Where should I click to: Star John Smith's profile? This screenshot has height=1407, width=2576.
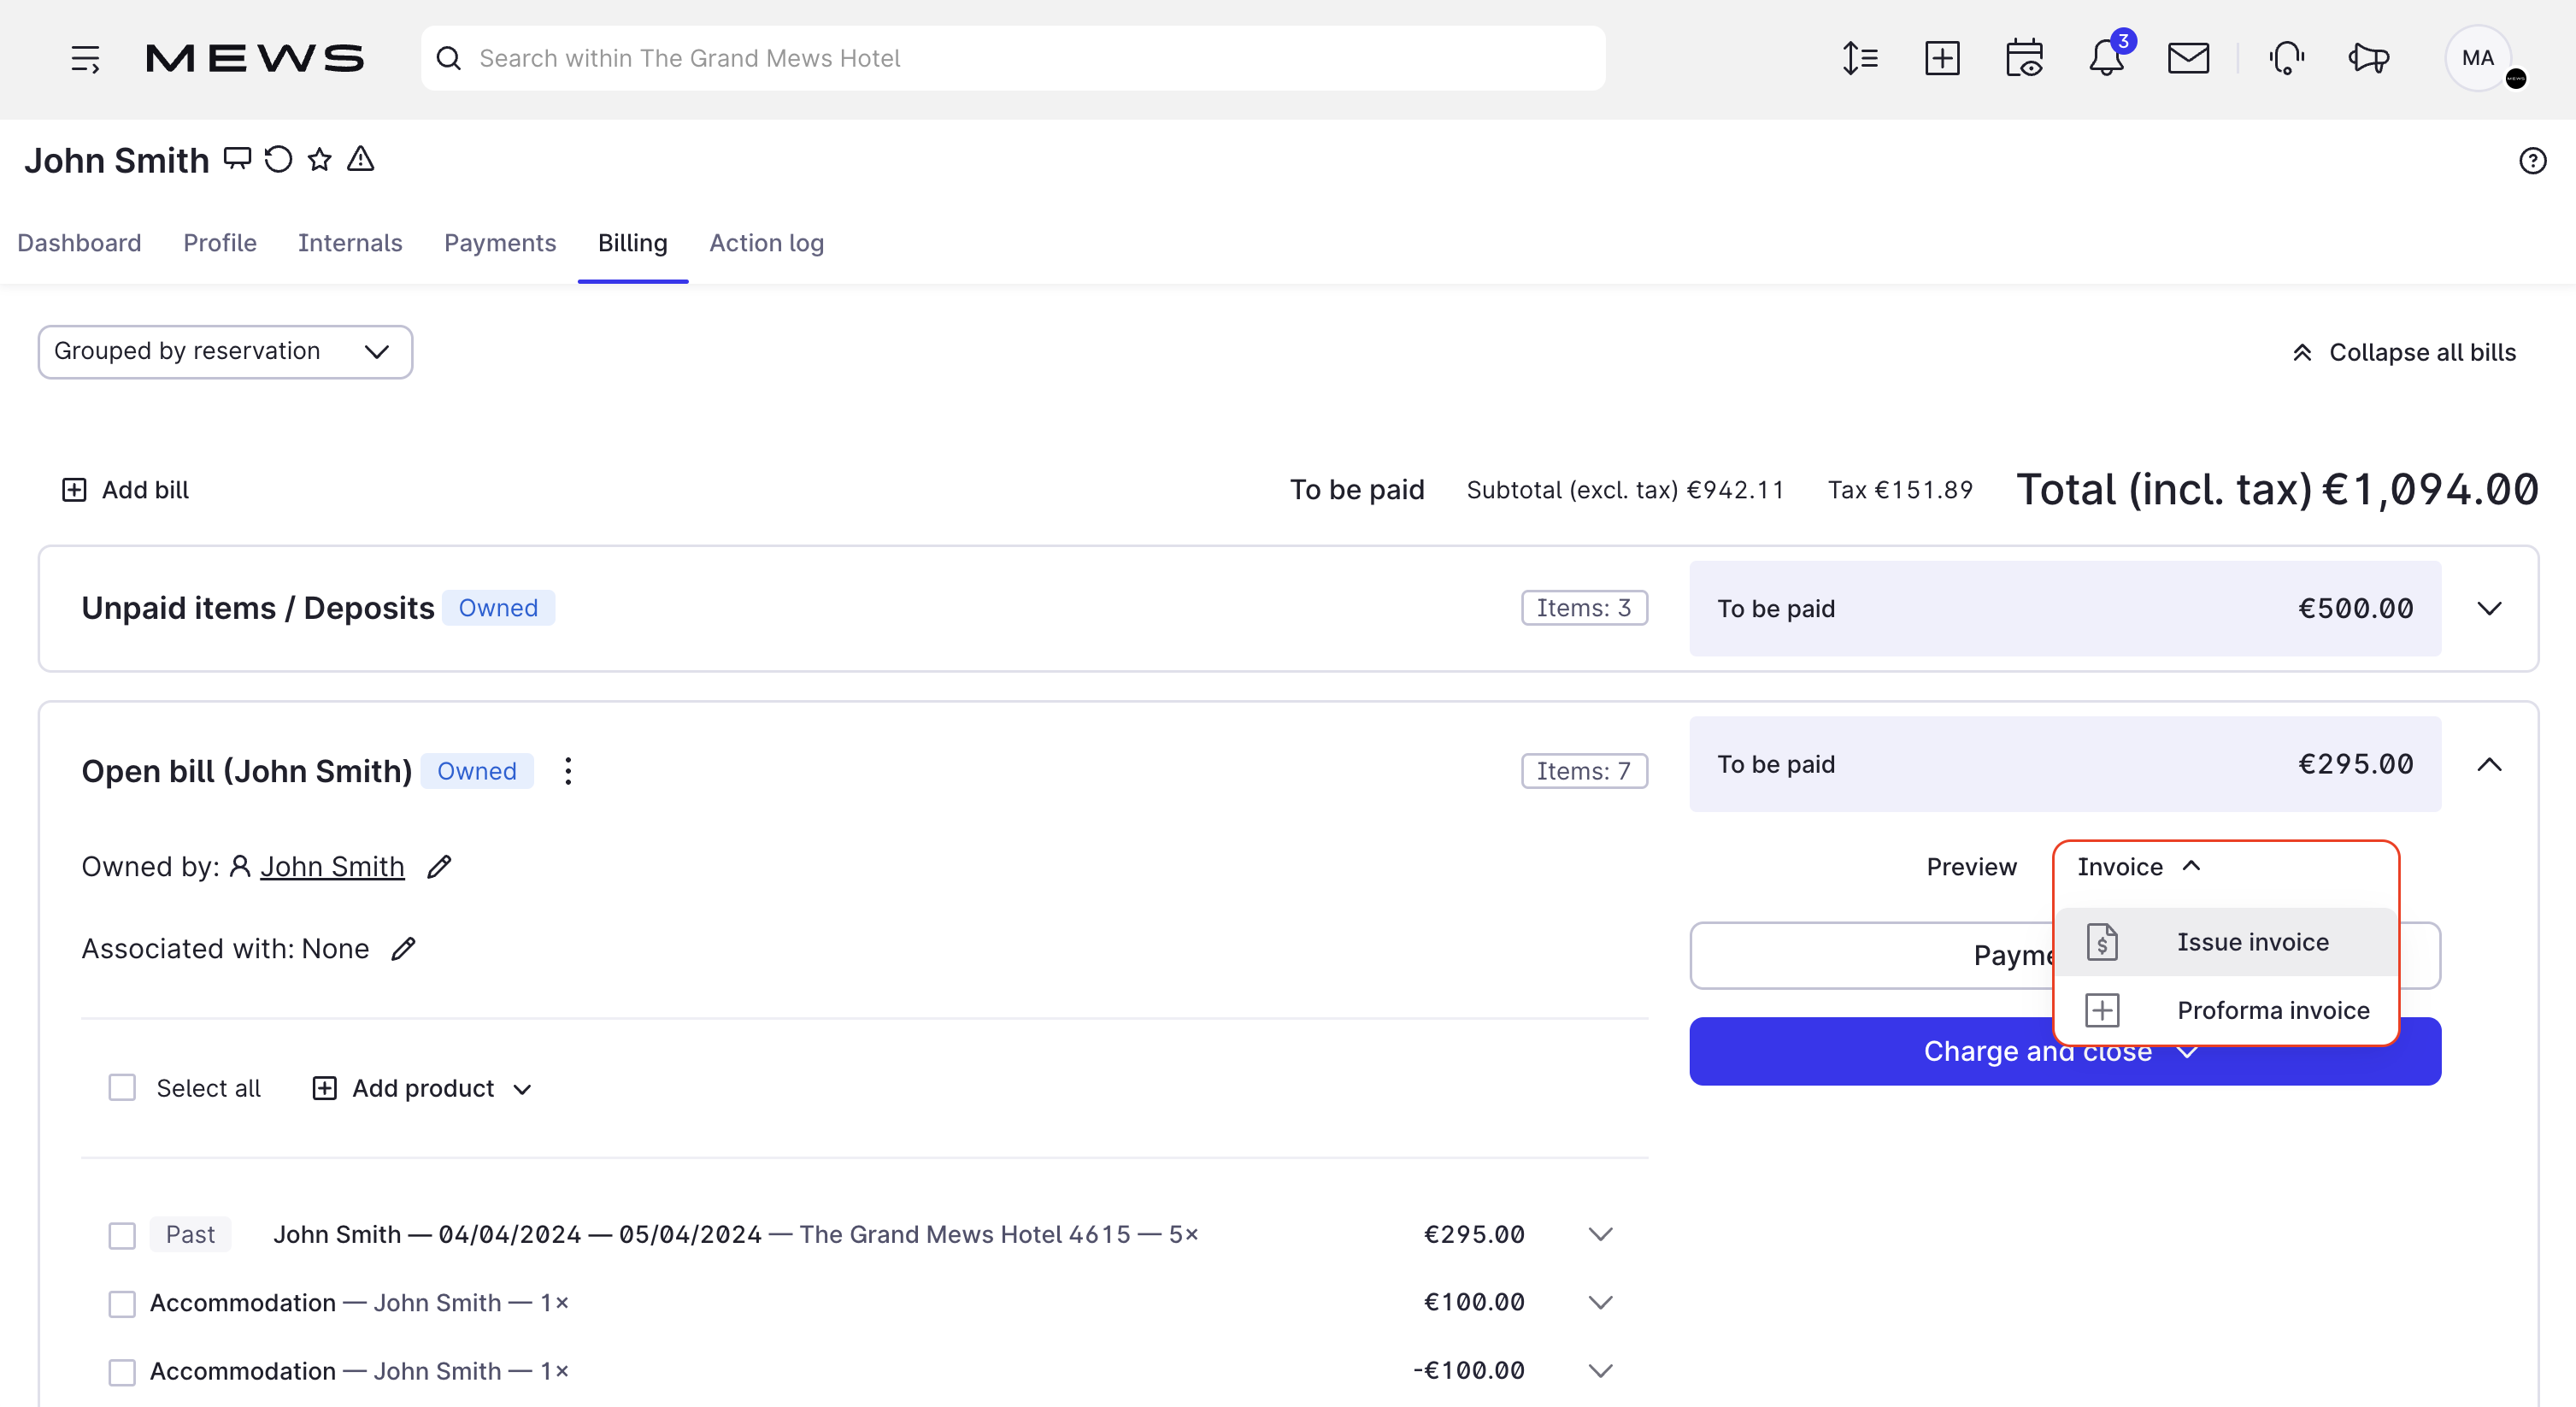point(318,159)
